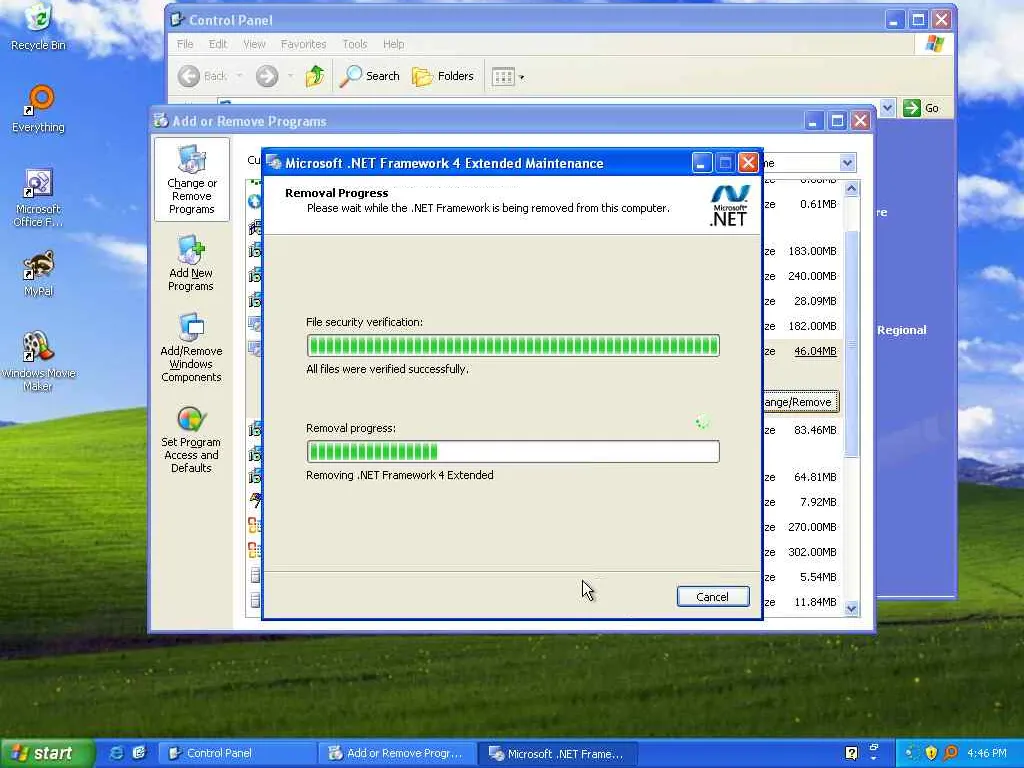Screen dimensions: 1024x768
Task: Click the Go button by the address bar
Action: [921, 108]
